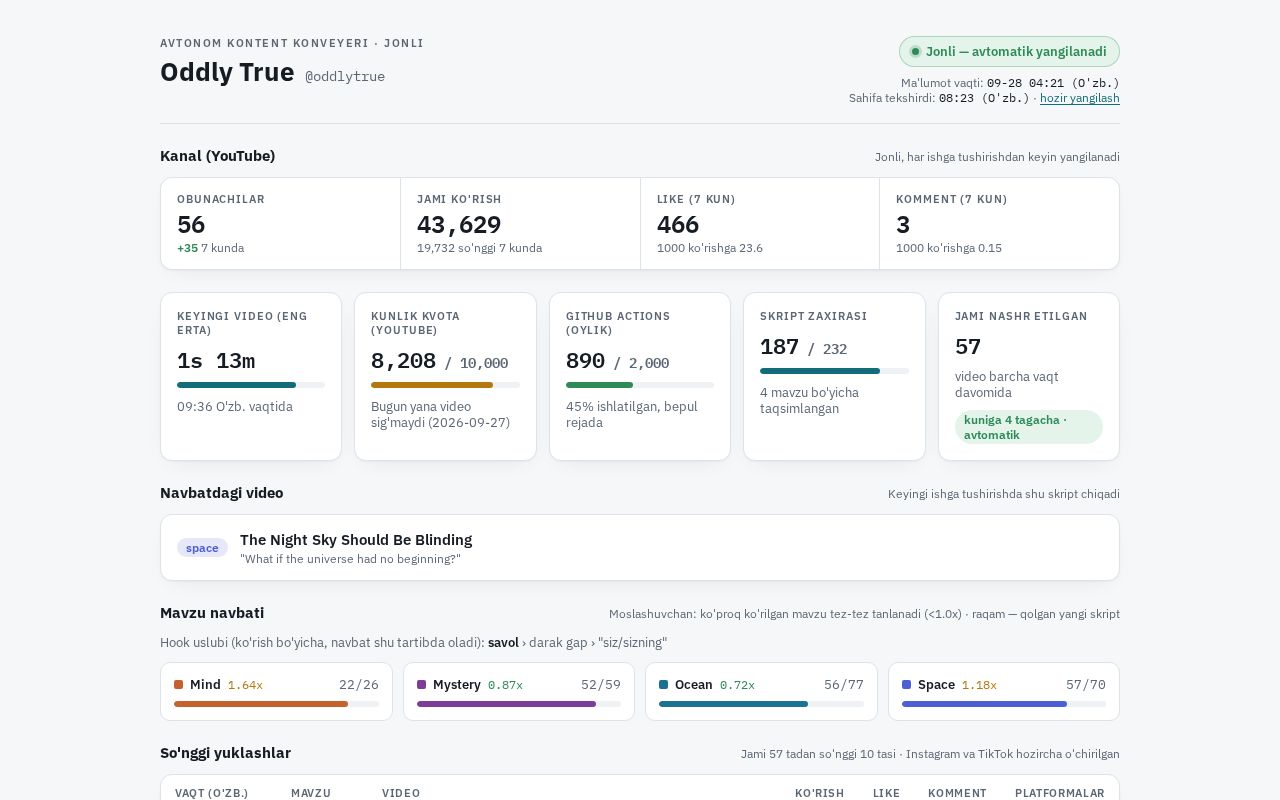Click the 'hozir yangilash' refresh link
Image resolution: width=1280 pixels, height=800 pixels.
click(x=1080, y=98)
